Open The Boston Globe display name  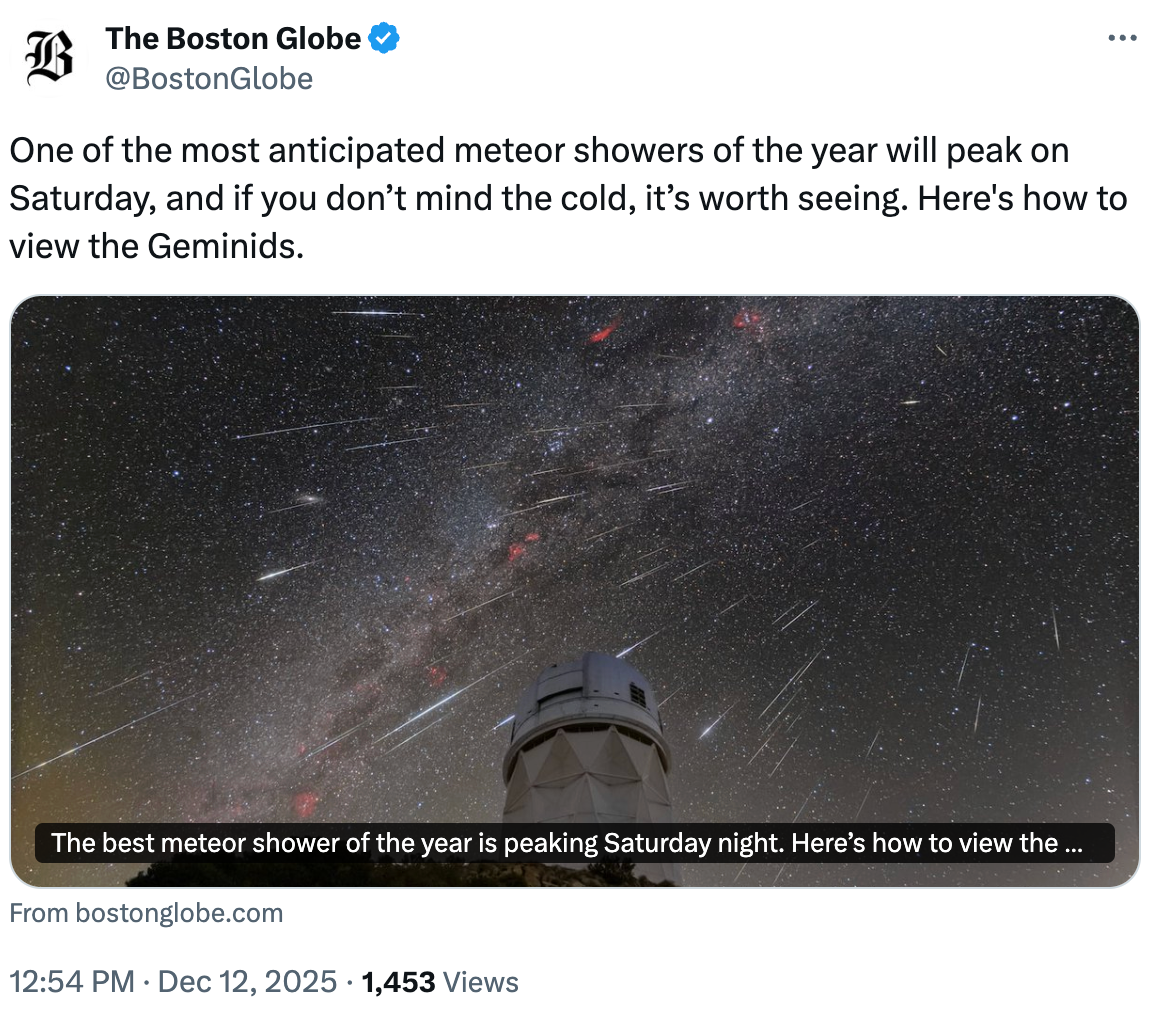233,39
